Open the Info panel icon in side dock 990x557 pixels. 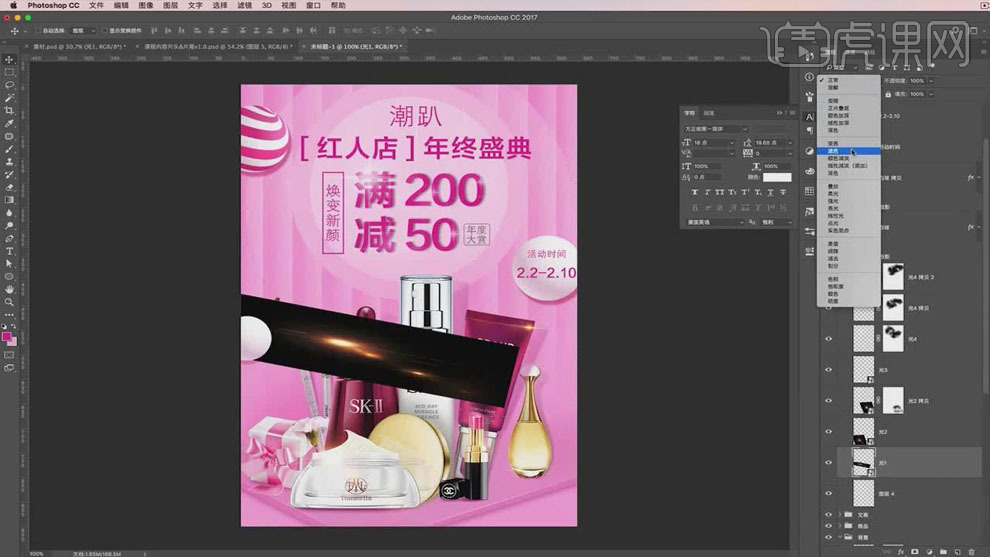point(809,76)
